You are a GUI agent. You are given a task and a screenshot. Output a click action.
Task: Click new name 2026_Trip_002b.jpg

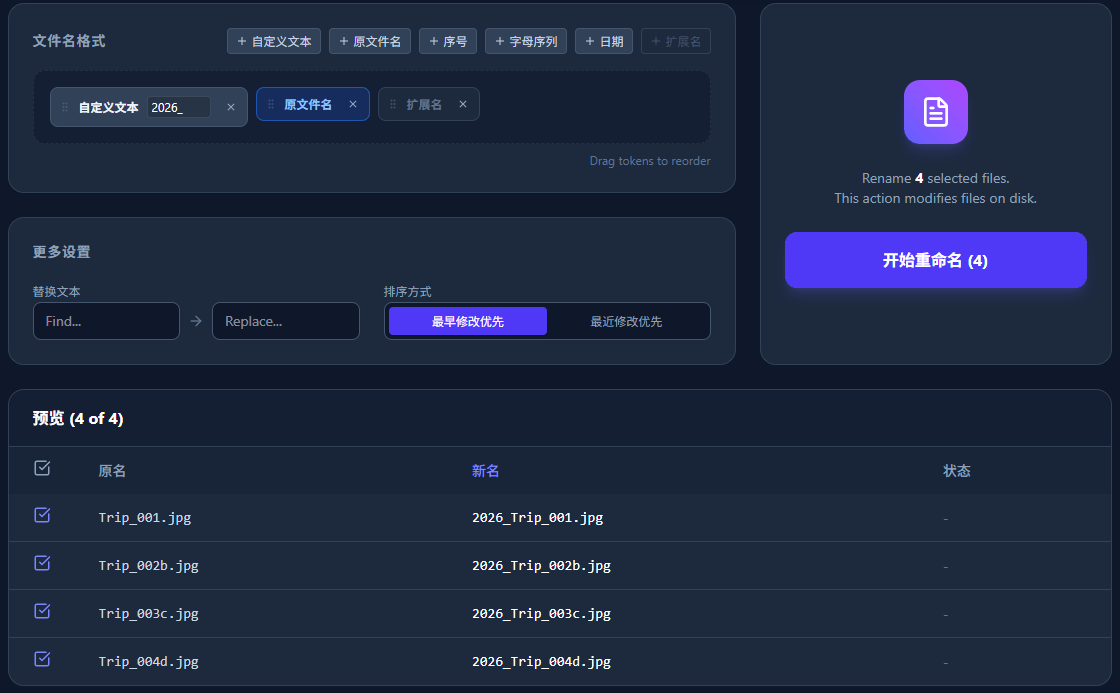click(x=541, y=566)
